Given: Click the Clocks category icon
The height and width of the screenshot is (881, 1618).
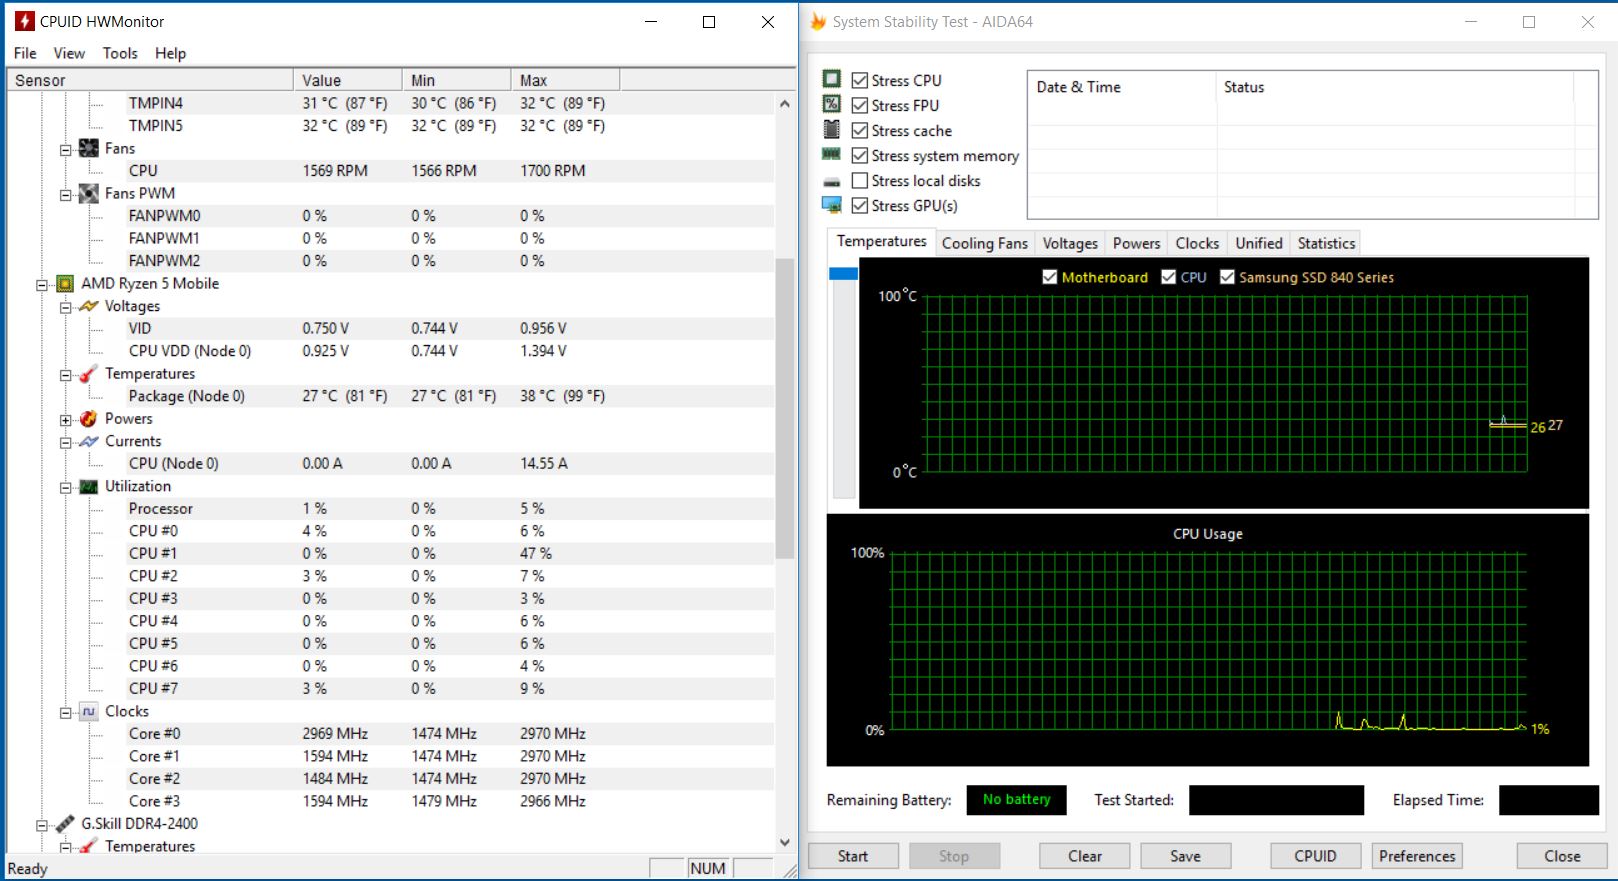Looking at the screenshot, I should pos(89,712).
